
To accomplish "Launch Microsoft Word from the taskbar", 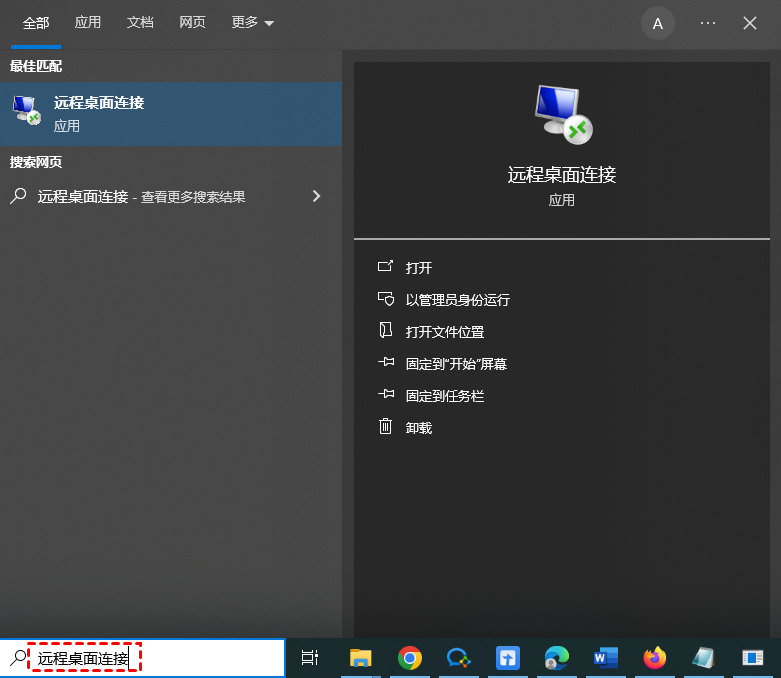I will coord(605,657).
